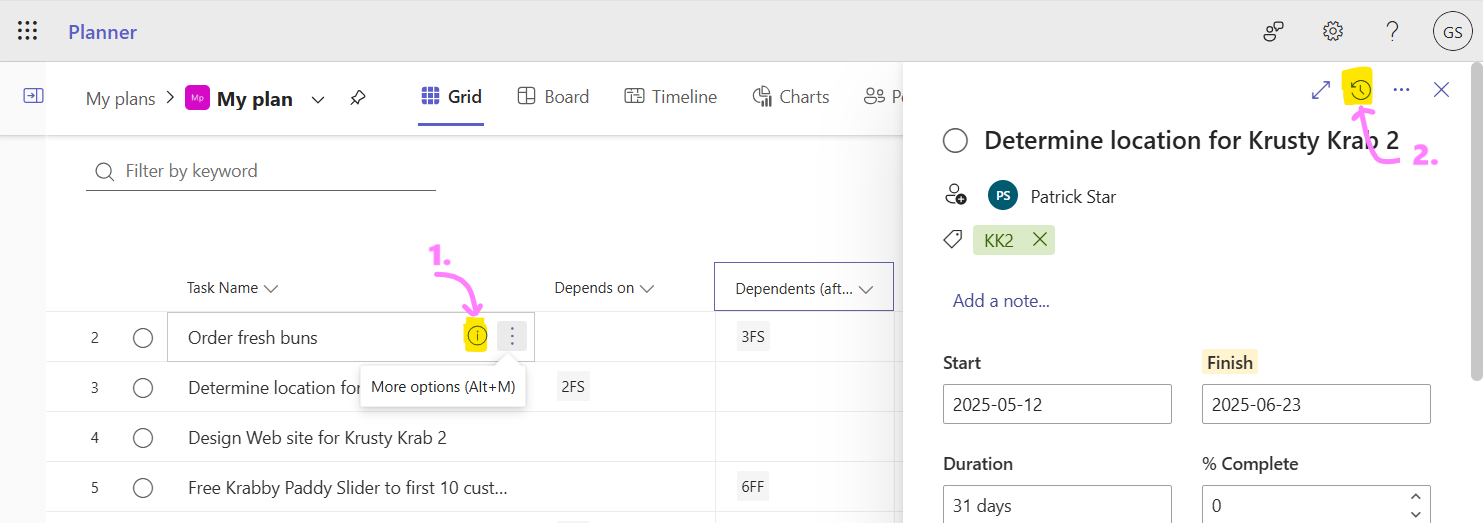Mark Determine location task complete in details pane
Image resolution: width=1483 pixels, height=523 pixels.
point(955,141)
